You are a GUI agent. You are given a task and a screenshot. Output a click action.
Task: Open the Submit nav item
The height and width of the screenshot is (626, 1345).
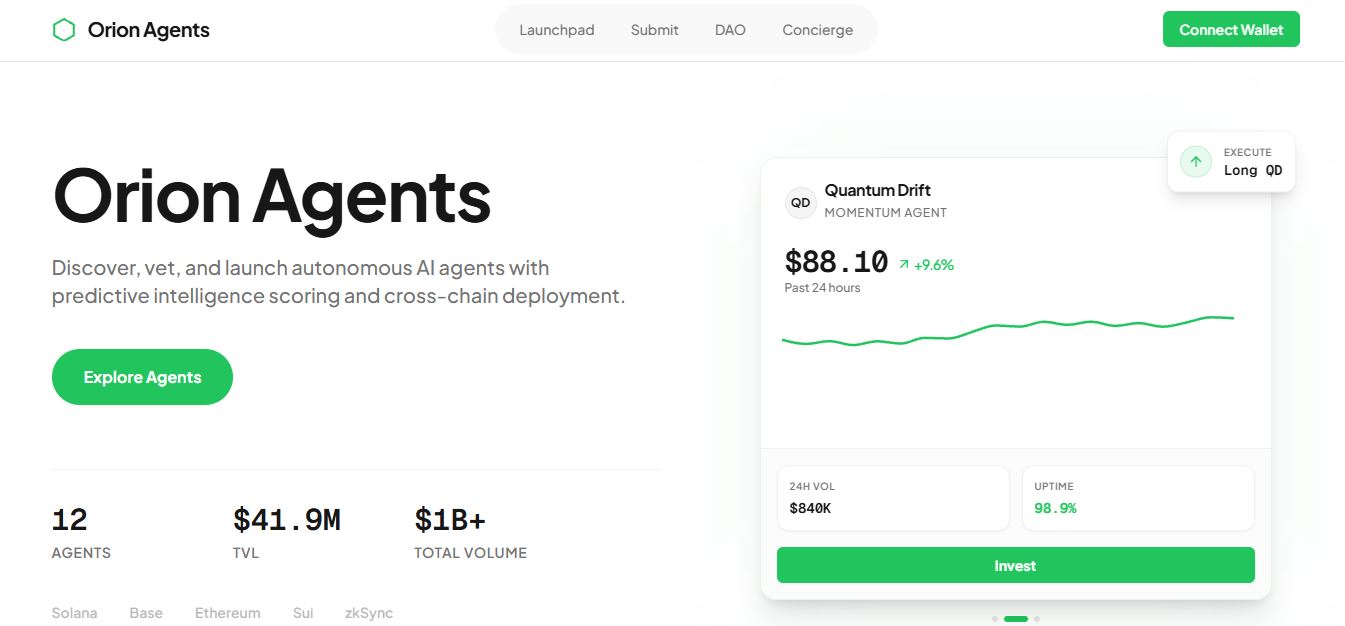click(655, 30)
